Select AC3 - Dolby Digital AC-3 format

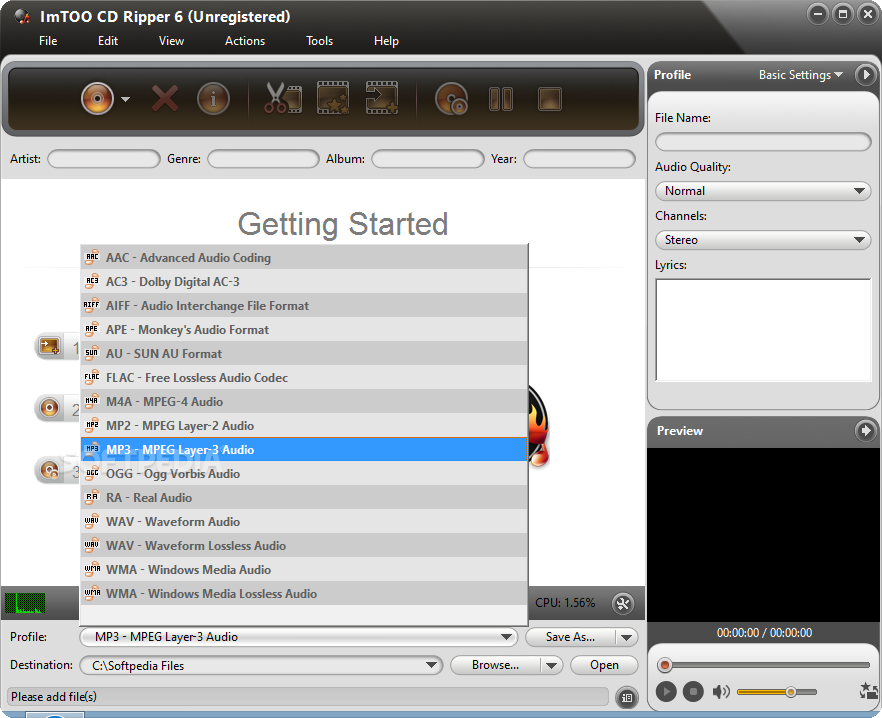click(x=304, y=281)
